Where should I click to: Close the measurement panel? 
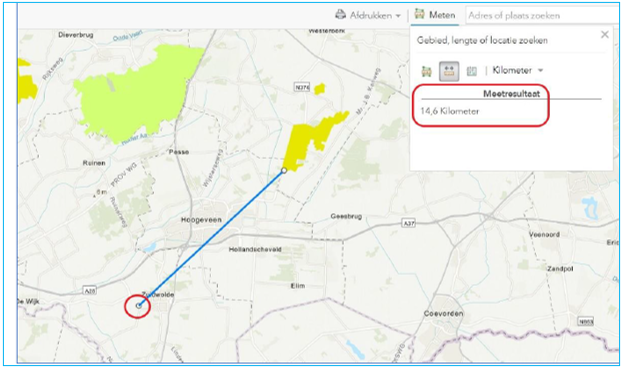coord(605,35)
